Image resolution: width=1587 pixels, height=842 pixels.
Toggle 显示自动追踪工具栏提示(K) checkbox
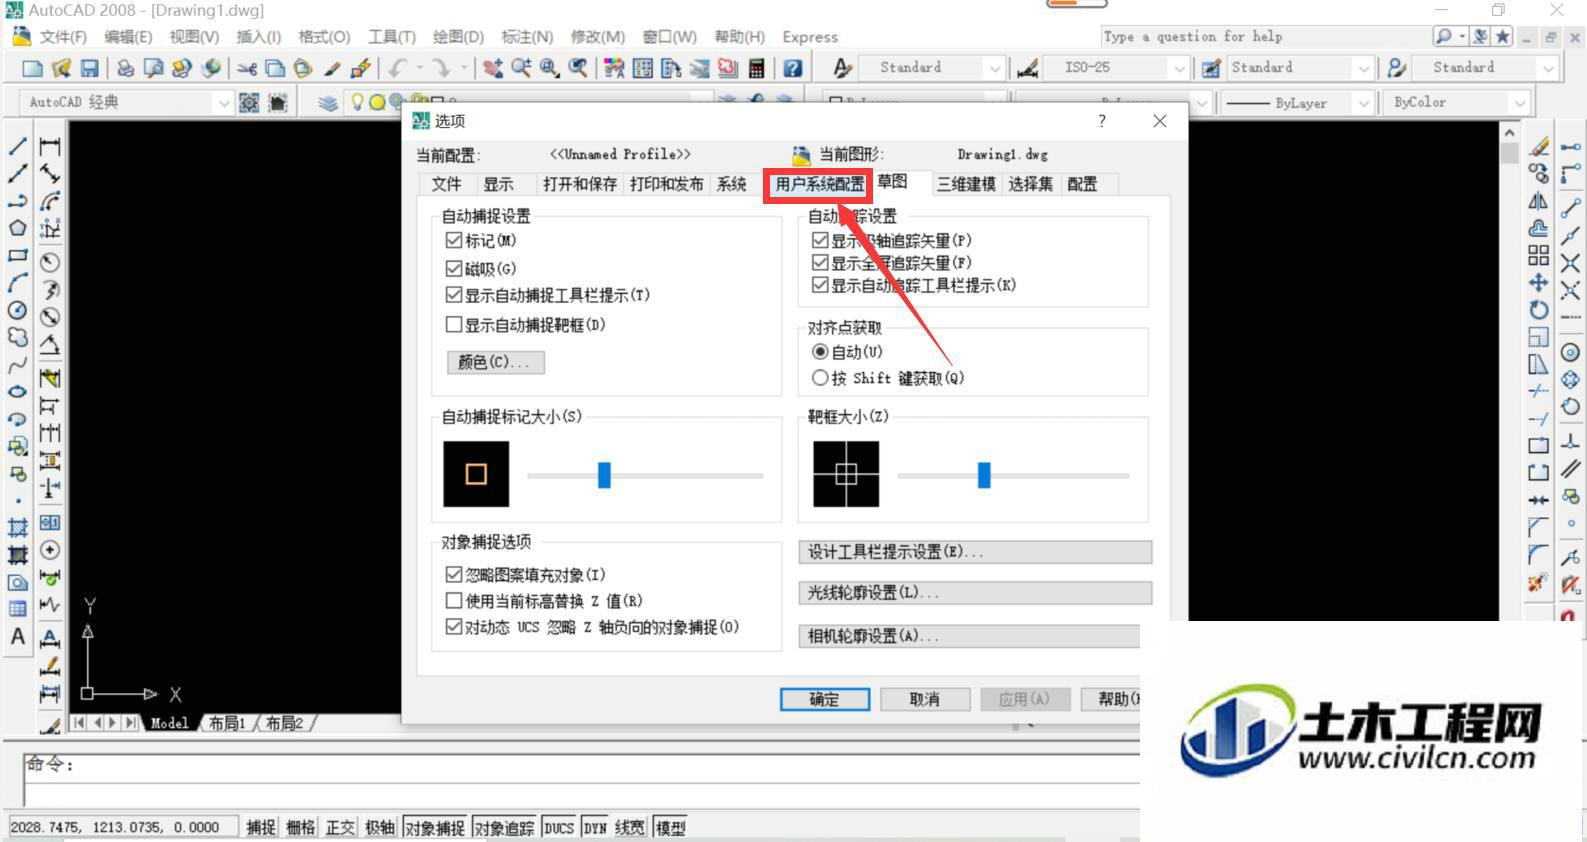pos(821,286)
